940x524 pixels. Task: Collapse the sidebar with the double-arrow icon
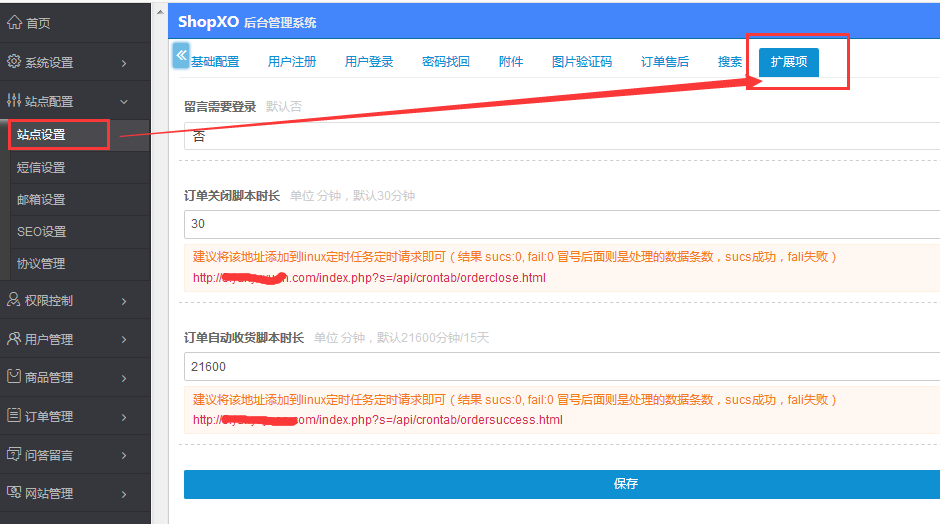181,55
